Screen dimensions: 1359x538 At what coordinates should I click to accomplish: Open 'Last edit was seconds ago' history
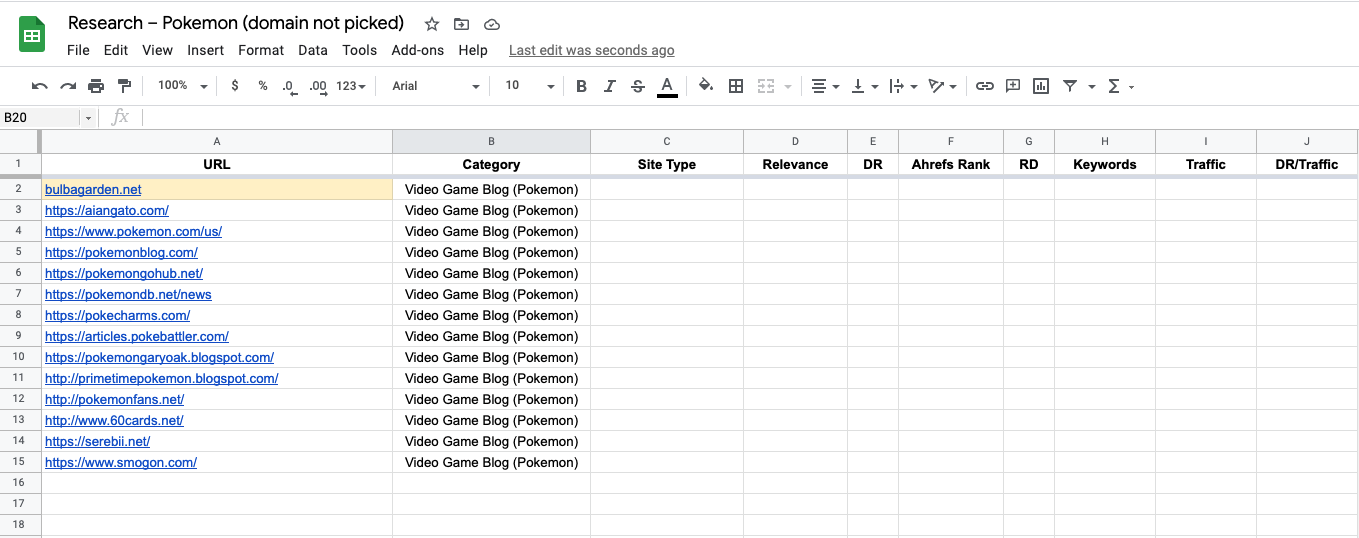tap(592, 50)
